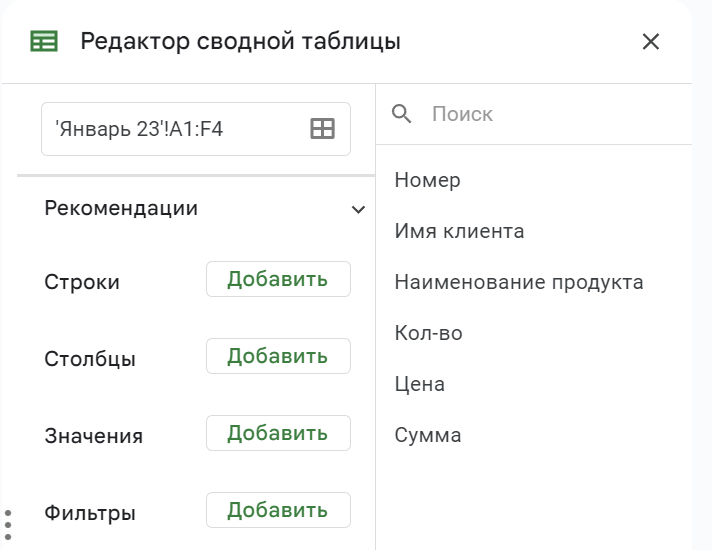The height and width of the screenshot is (550, 712).
Task: Open the Добавить dropdown for Строки
Action: [x=278, y=280]
